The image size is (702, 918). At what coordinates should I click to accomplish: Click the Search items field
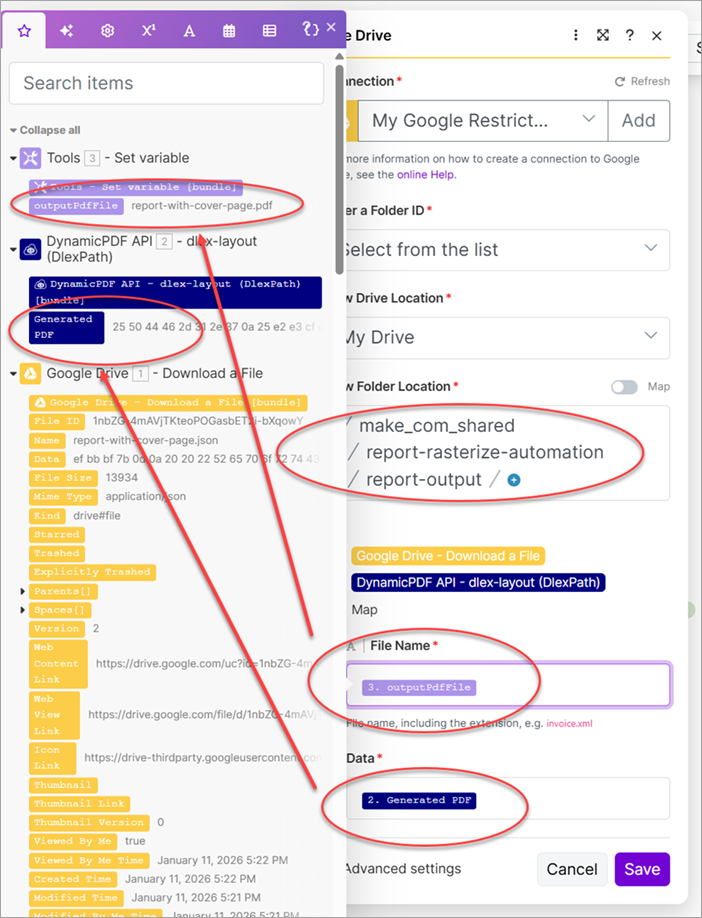tap(166, 84)
